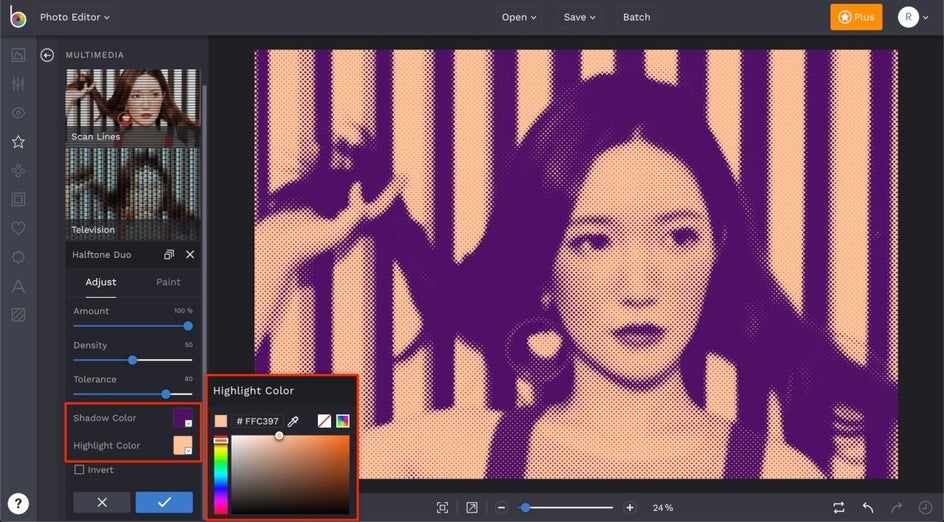The height and width of the screenshot is (522, 944).
Task: Enable the Invert checkbox
Action: (80, 470)
